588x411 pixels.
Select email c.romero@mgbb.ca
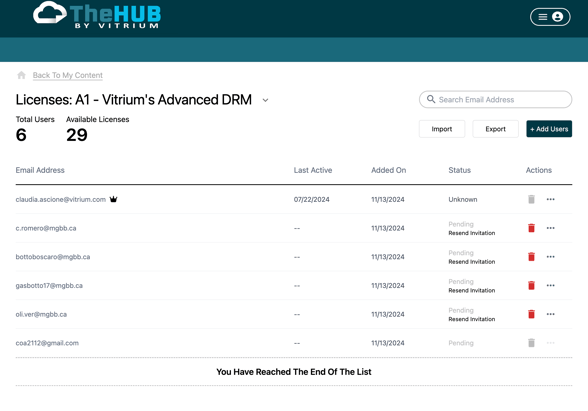pyautogui.click(x=46, y=228)
